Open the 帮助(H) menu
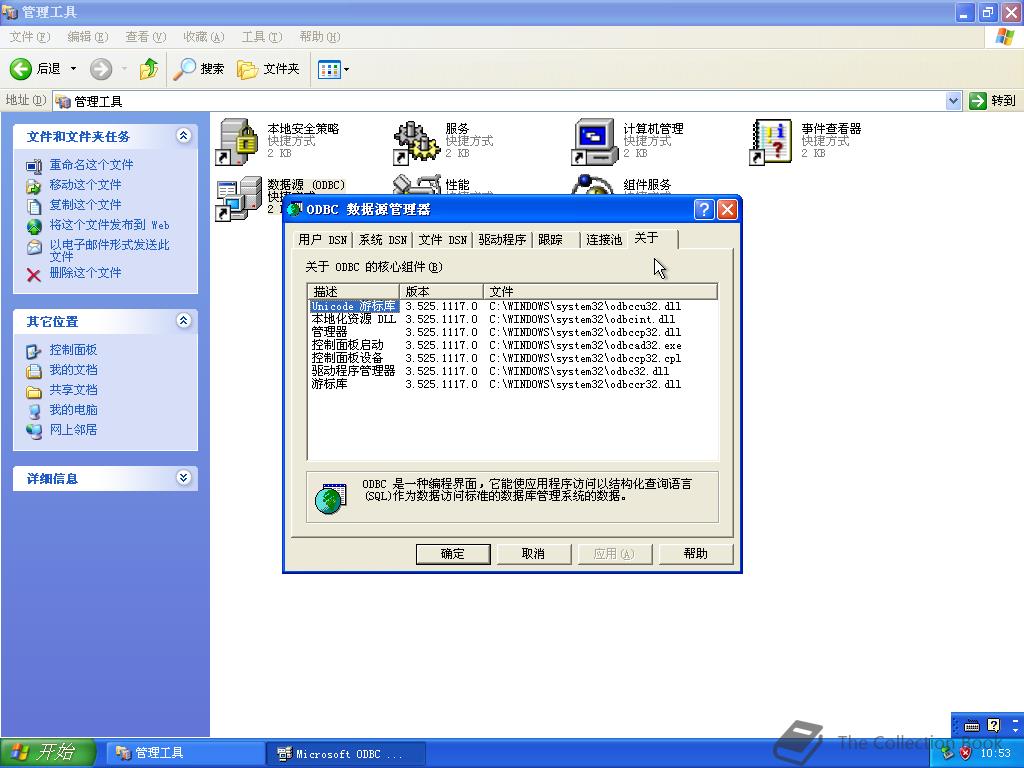This screenshot has width=1024, height=768. [x=320, y=37]
